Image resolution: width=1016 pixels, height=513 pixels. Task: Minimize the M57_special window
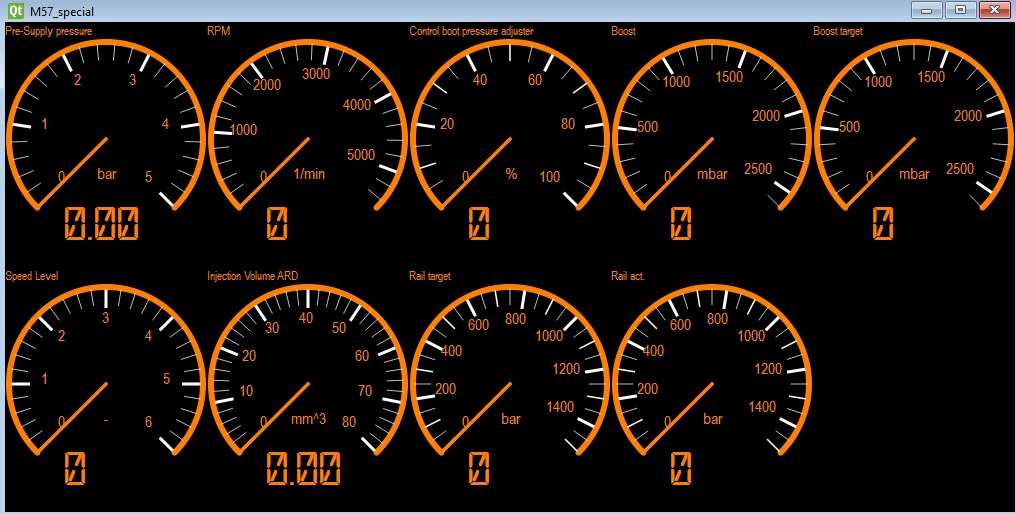pos(927,10)
